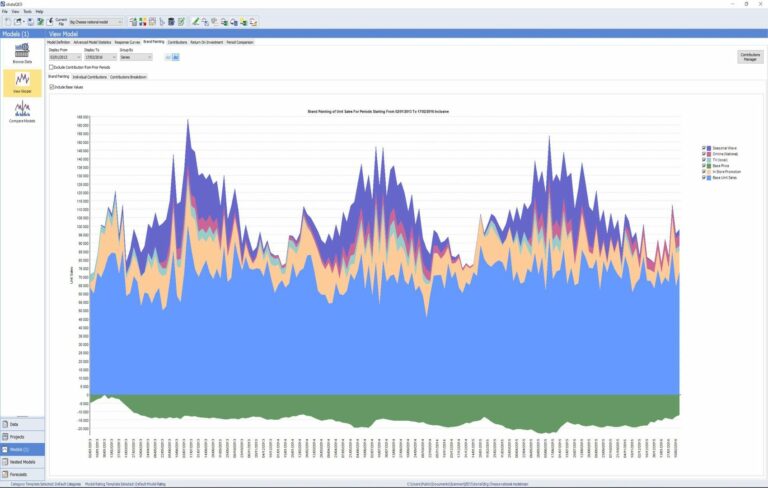Viewport: 768px width, 488px height.
Task: Uncheck the Base Unit Sales legend checkbox
Action: [x=704, y=177]
